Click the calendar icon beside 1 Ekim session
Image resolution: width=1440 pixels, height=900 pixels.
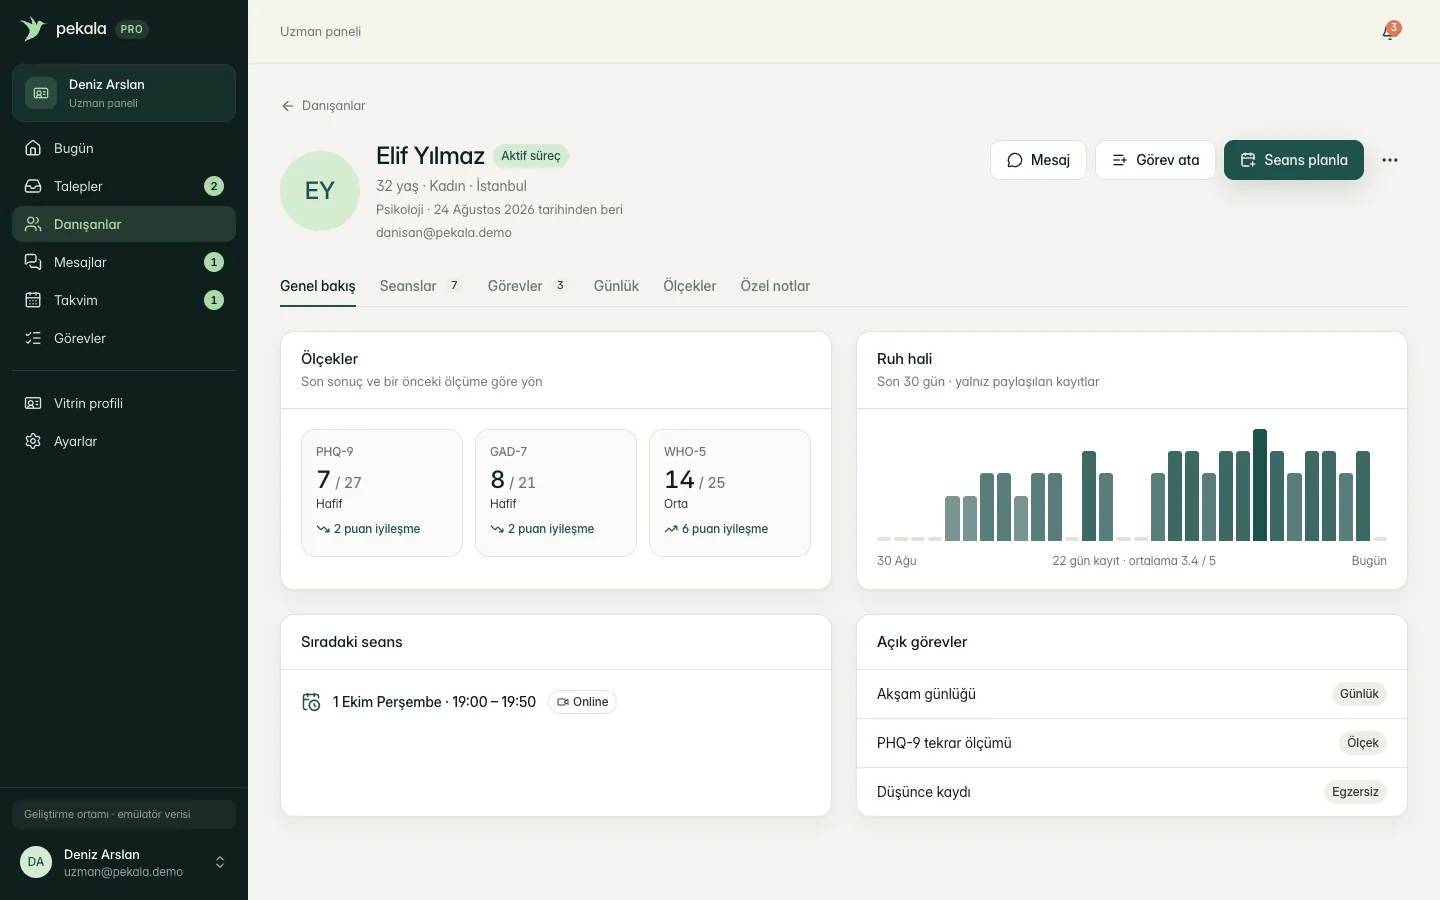311,702
